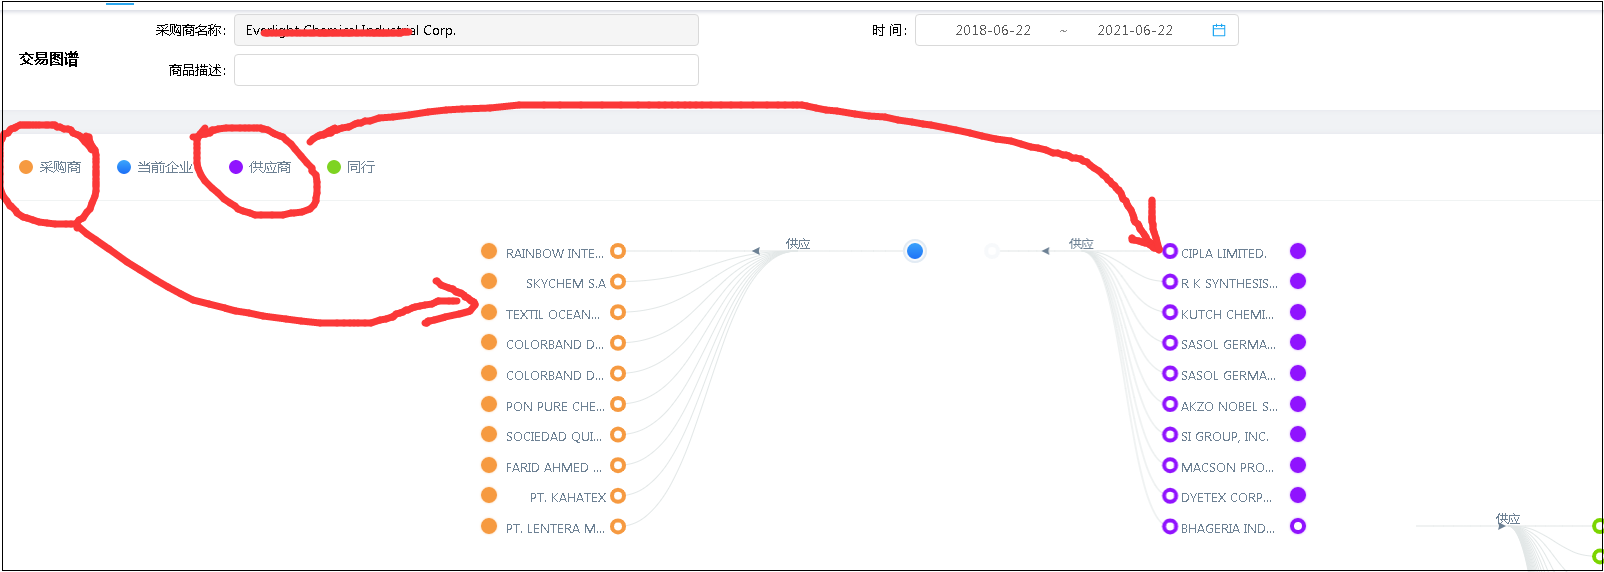Viewport: 1604px width, 572px height.
Task: Click filled purple node after MACSON PRO...
Action: (1298, 465)
